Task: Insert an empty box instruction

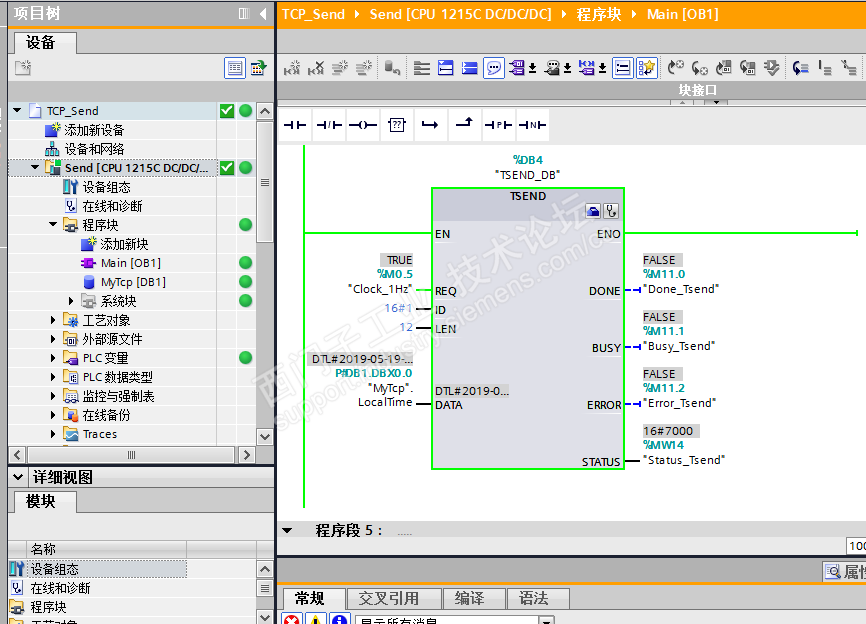Action: (x=397, y=125)
